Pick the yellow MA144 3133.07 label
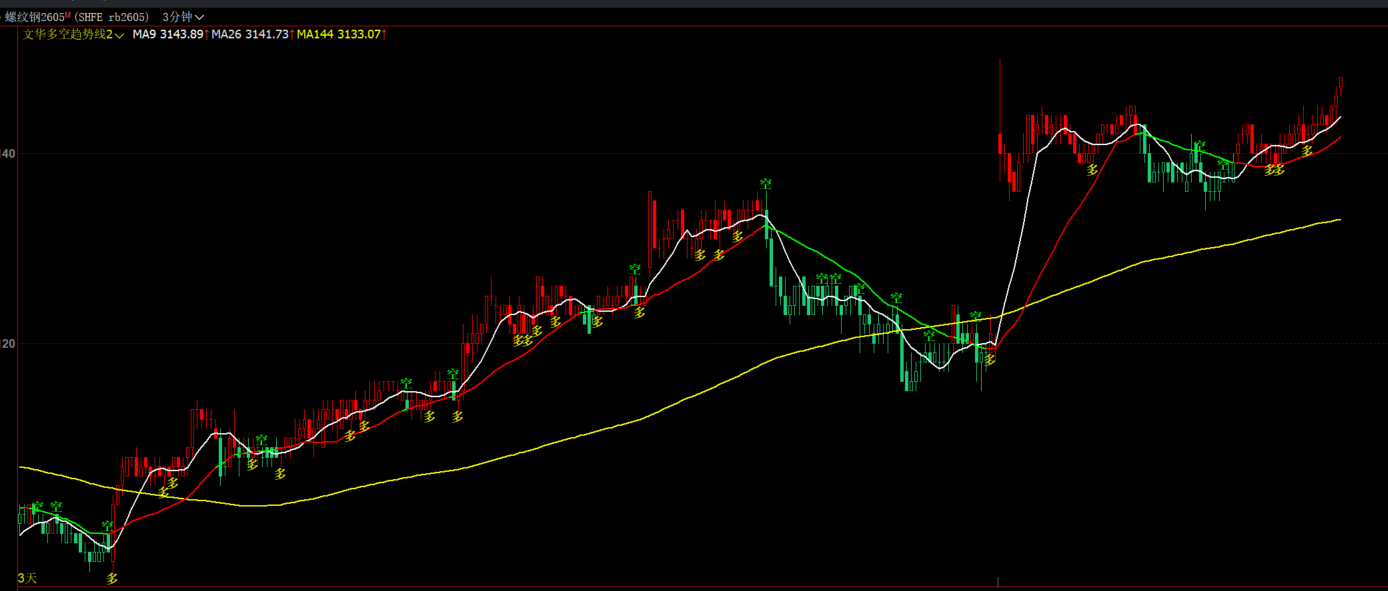This screenshot has width=1388, height=591. (338, 34)
